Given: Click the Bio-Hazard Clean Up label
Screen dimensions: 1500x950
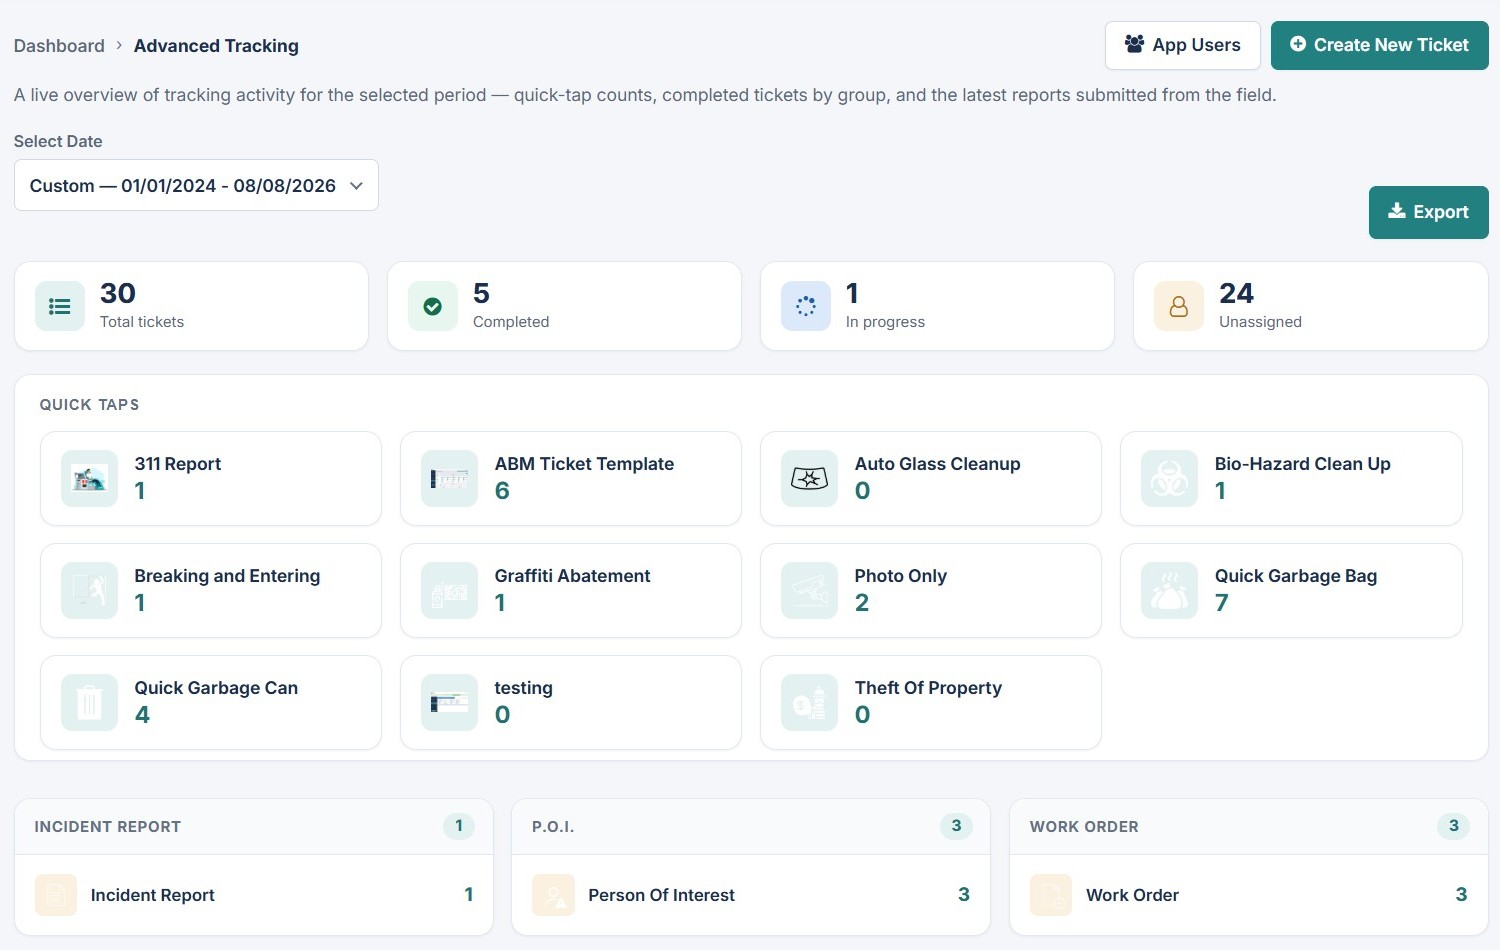Looking at the screenshot, I should (x=1303, y=464).
